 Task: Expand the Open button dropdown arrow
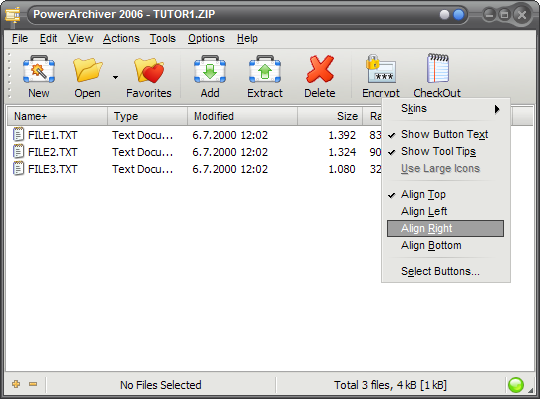pos(115,77)
